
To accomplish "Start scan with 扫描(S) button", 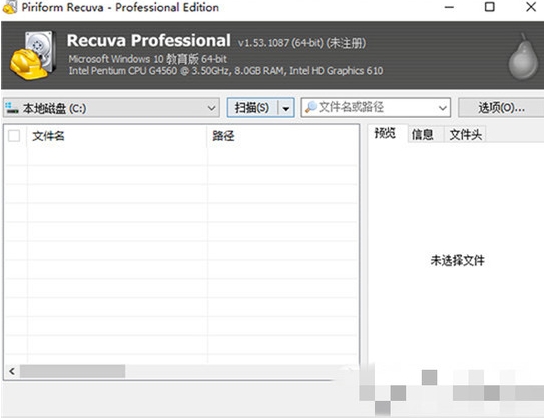I will (252, 108).
